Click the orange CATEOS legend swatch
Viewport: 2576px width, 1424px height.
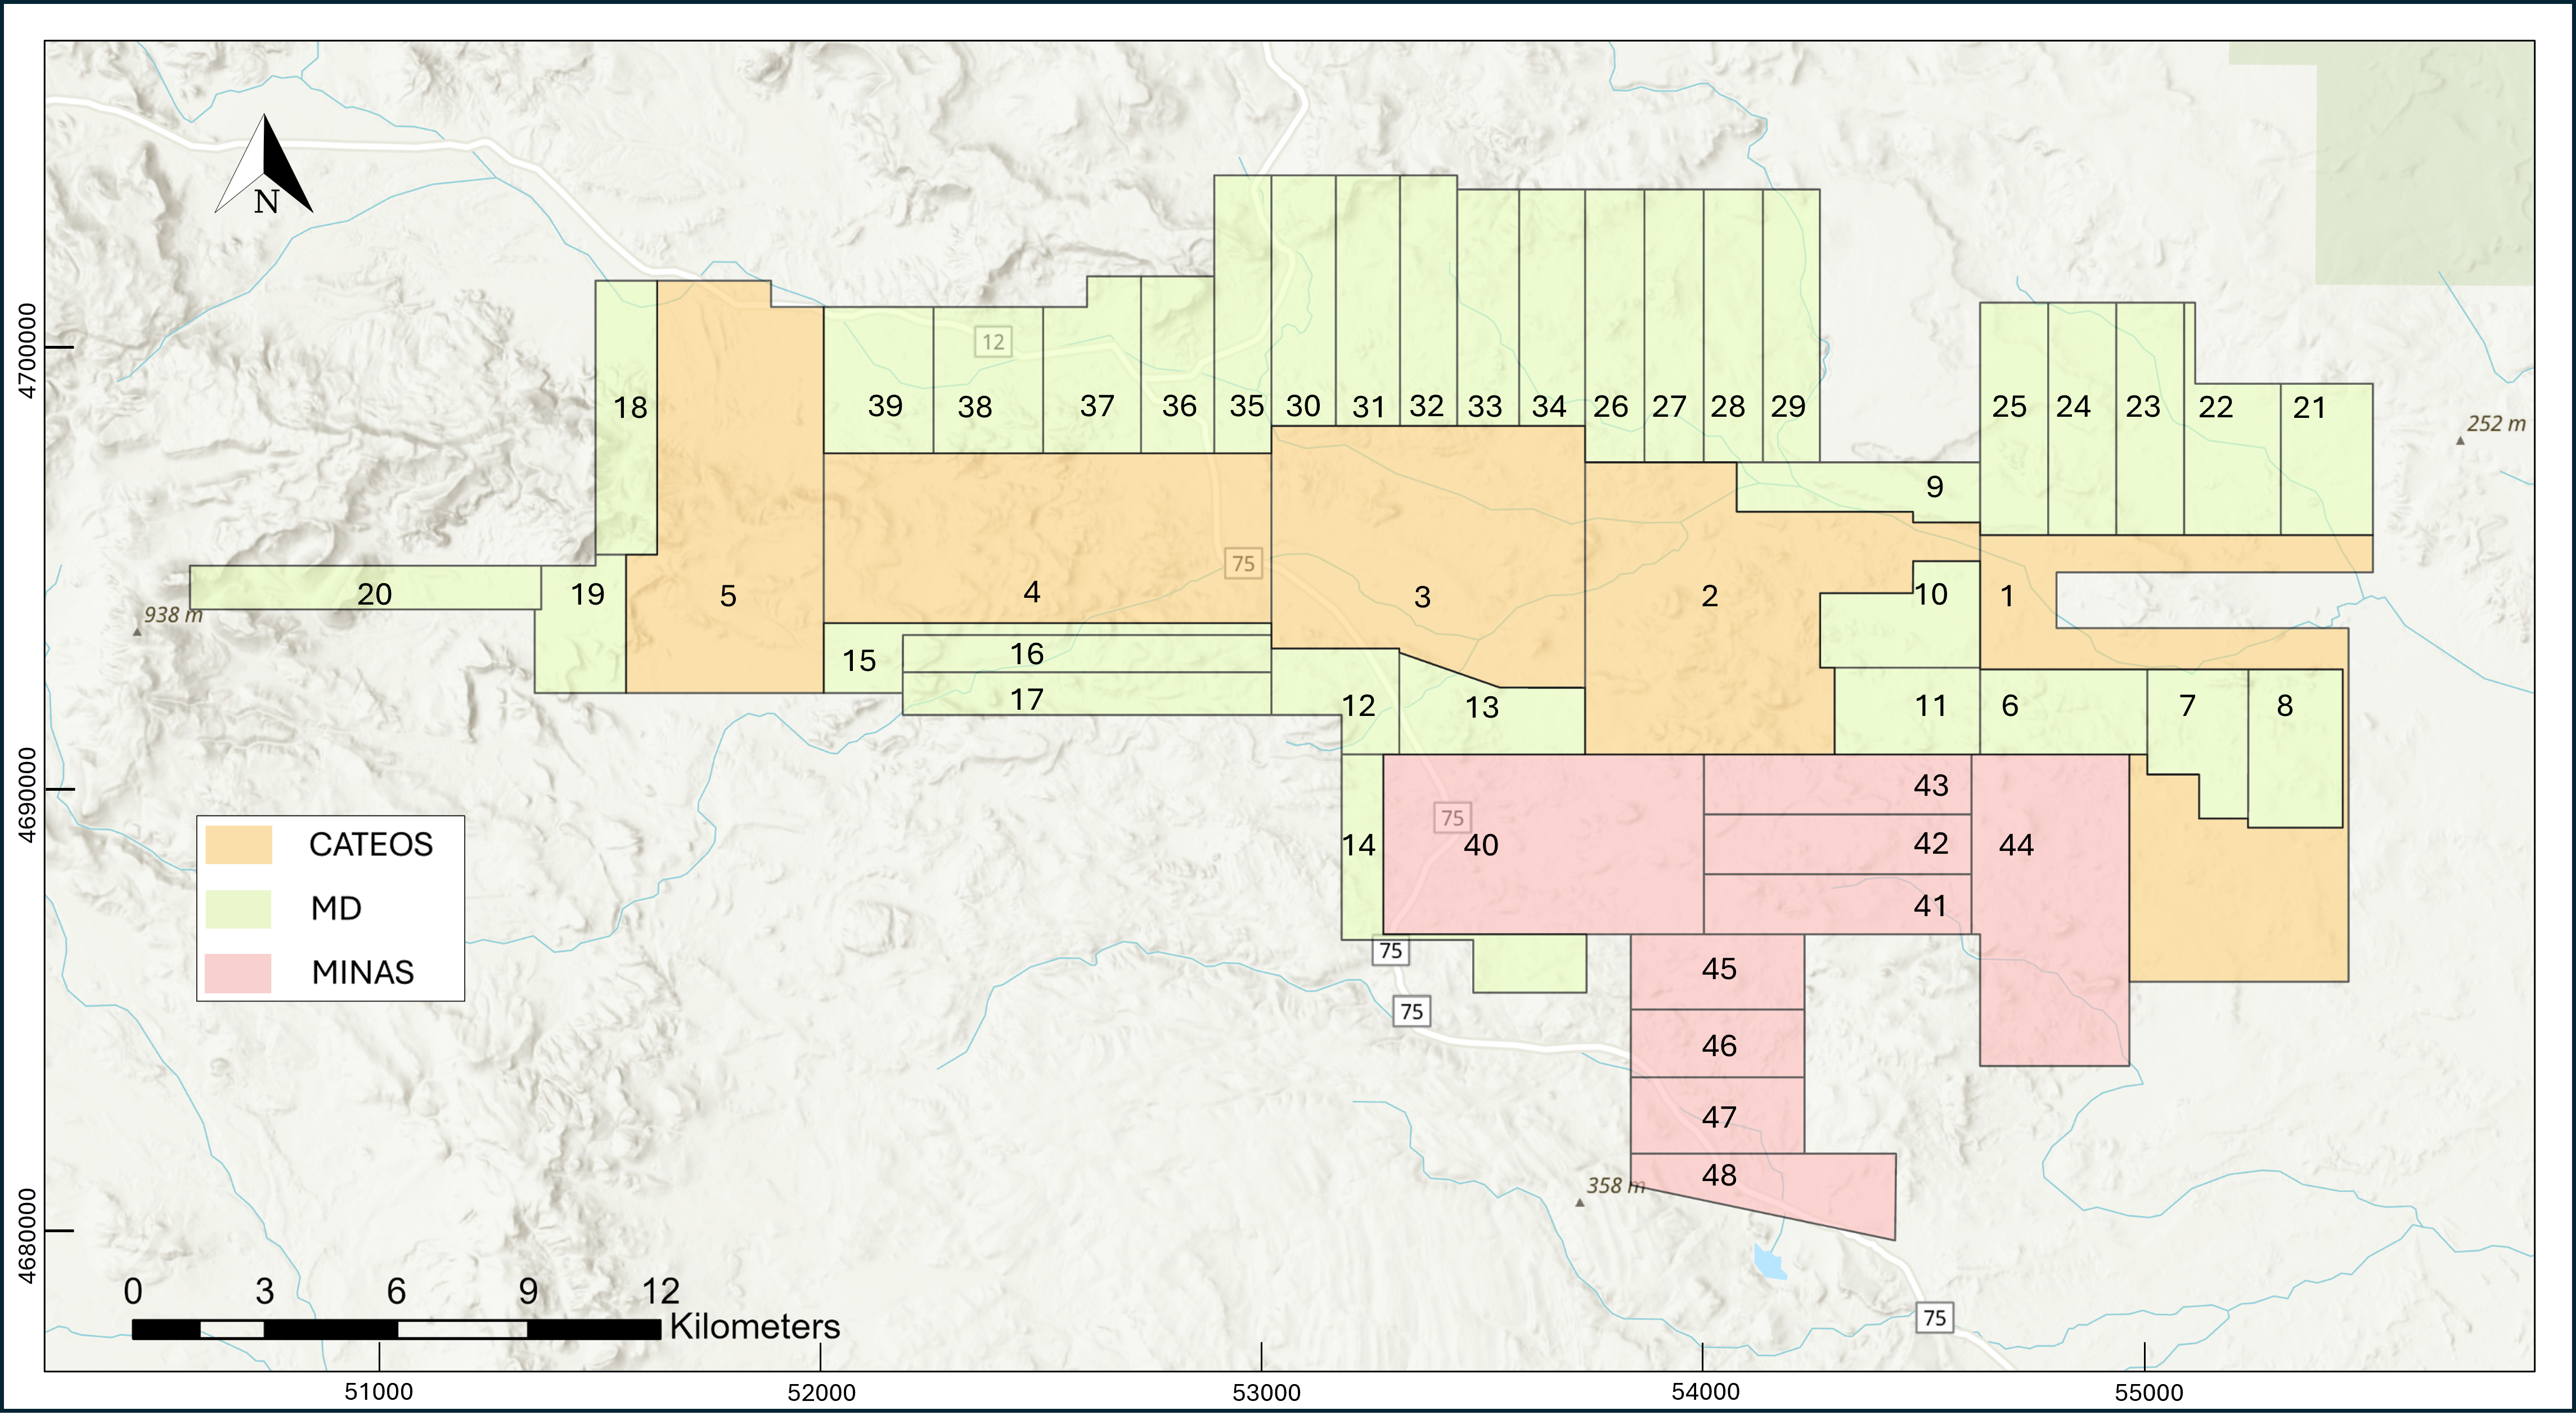238,845
